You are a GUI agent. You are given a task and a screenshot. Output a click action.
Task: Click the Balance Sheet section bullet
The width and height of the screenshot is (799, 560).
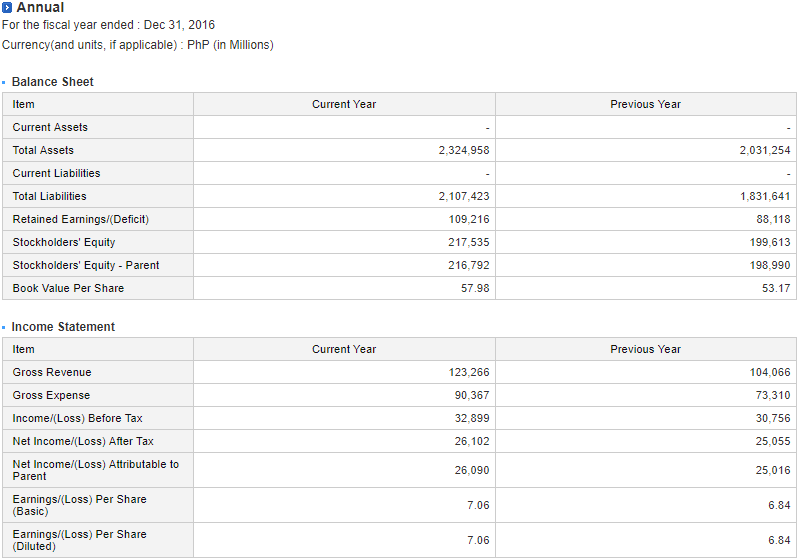tap(4, 82)
